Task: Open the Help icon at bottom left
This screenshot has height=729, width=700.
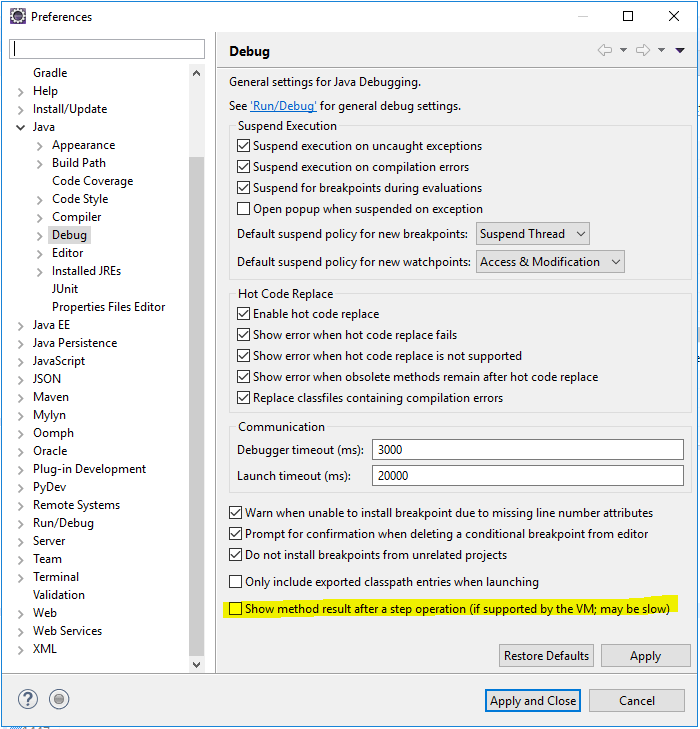Action: tap(28, 699)
